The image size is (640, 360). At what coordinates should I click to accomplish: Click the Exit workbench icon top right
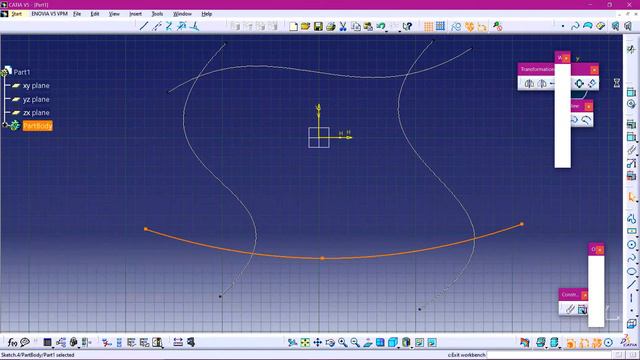point(631,49)
